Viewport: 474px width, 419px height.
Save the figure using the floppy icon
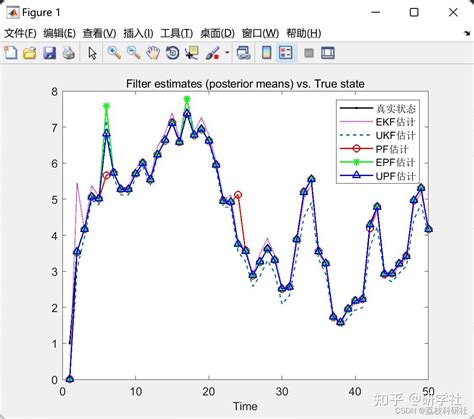tap(49, 53)
